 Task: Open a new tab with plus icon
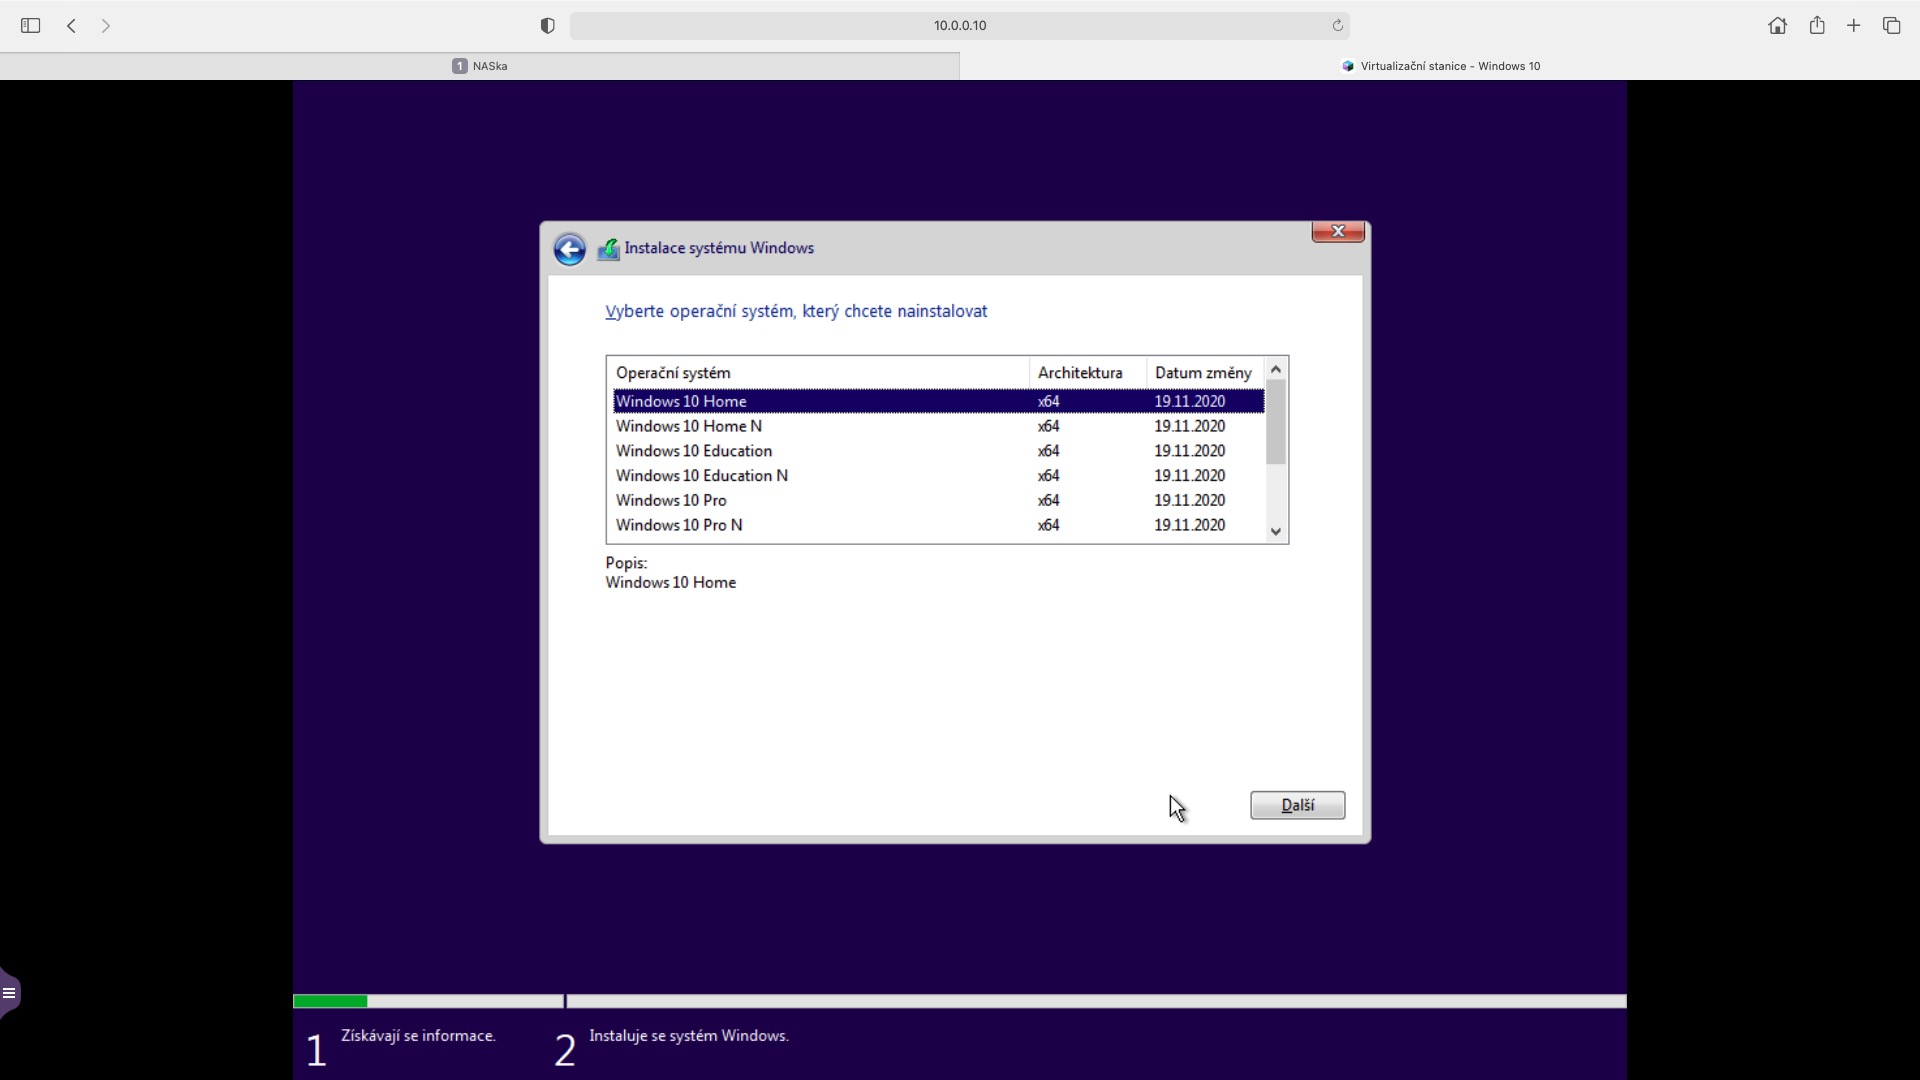click(1853, 26)
